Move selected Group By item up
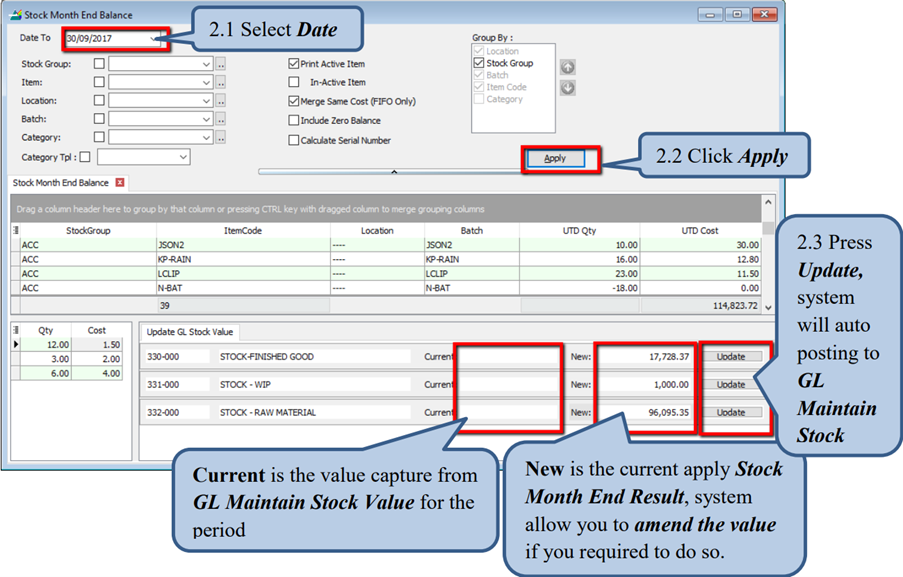903x577 pixels. (x=567, y=67)
